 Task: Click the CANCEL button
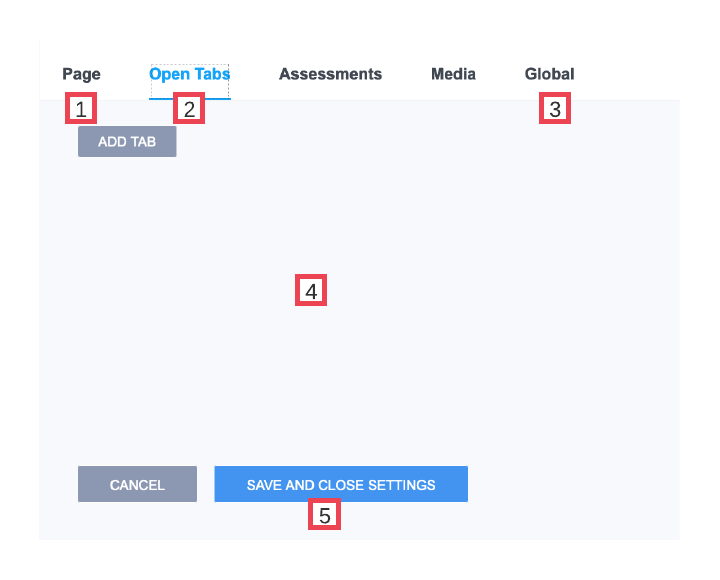coord(137,484)
